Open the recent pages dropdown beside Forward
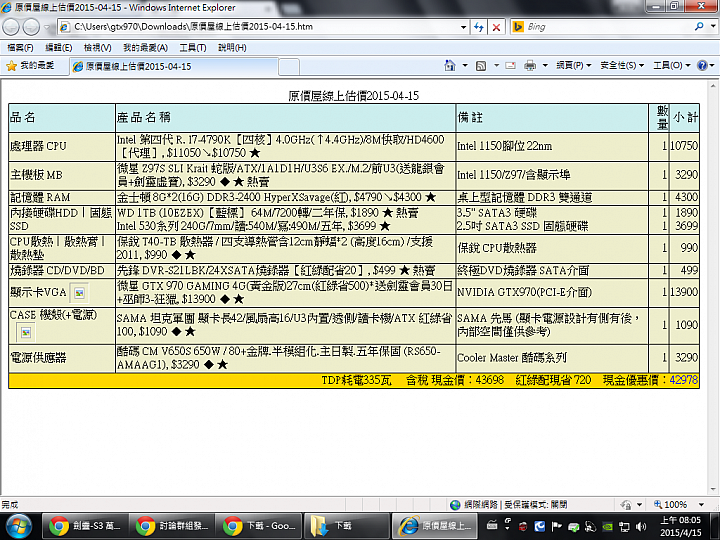This screenshot has width=720, height=540. click(x=46, y=27)
